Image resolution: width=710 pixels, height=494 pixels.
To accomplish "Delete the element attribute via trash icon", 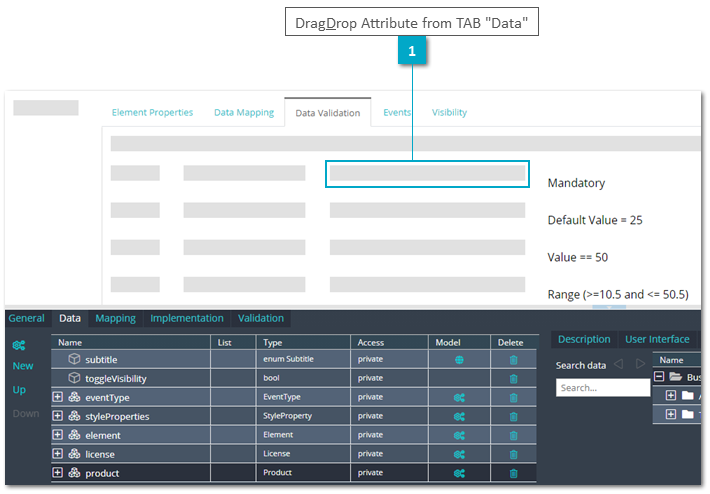I will (513, 436).
